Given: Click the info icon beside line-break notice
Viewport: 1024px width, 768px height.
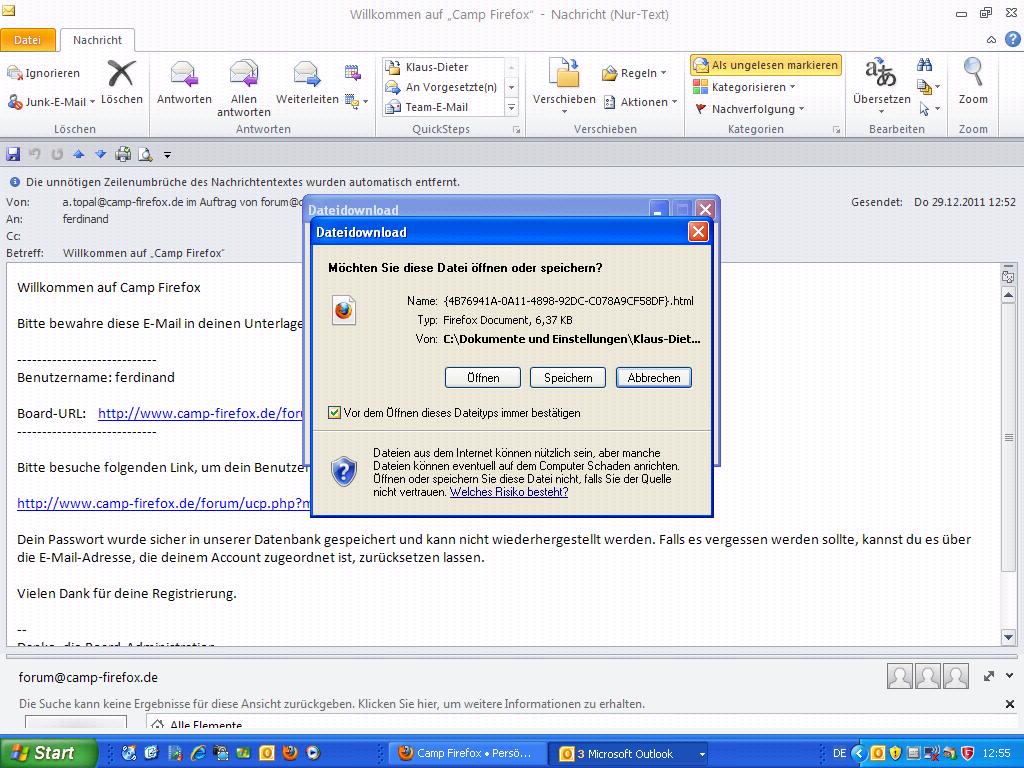Looking at the screenshot, I should coord(14,182).
